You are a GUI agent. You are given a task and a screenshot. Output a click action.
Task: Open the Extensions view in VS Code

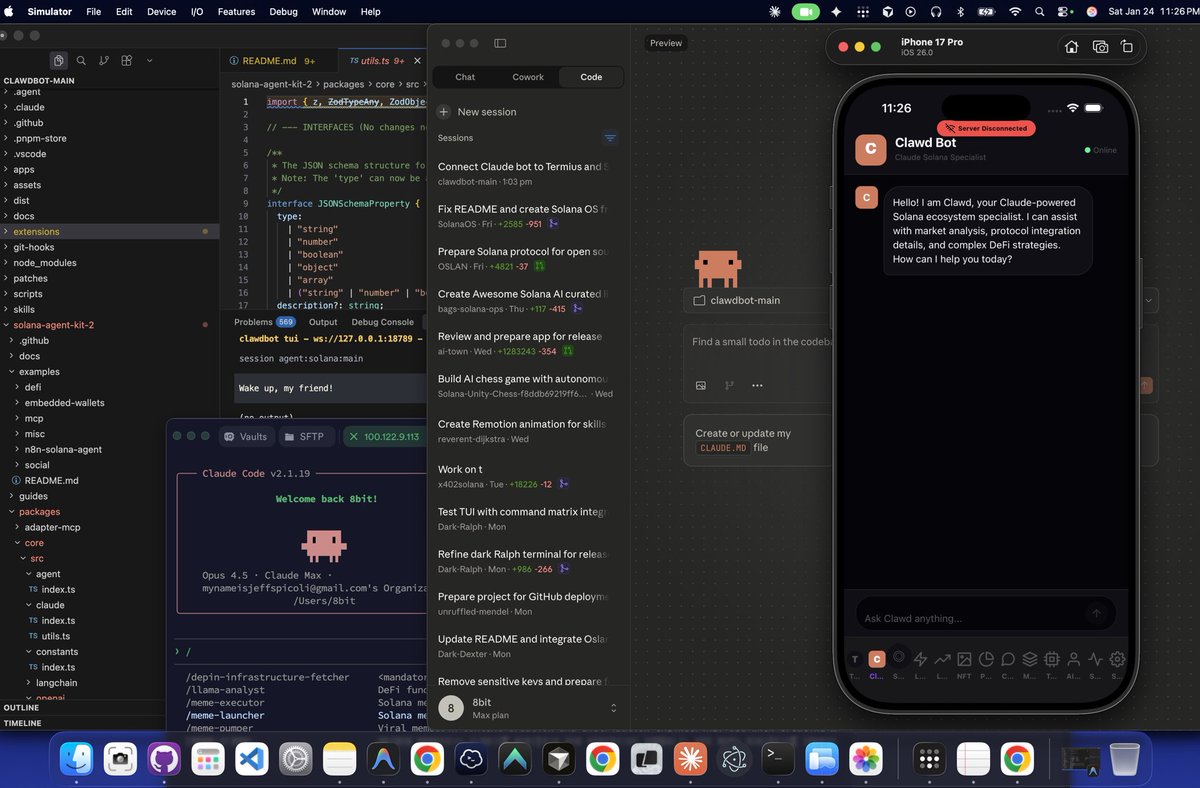126,61
